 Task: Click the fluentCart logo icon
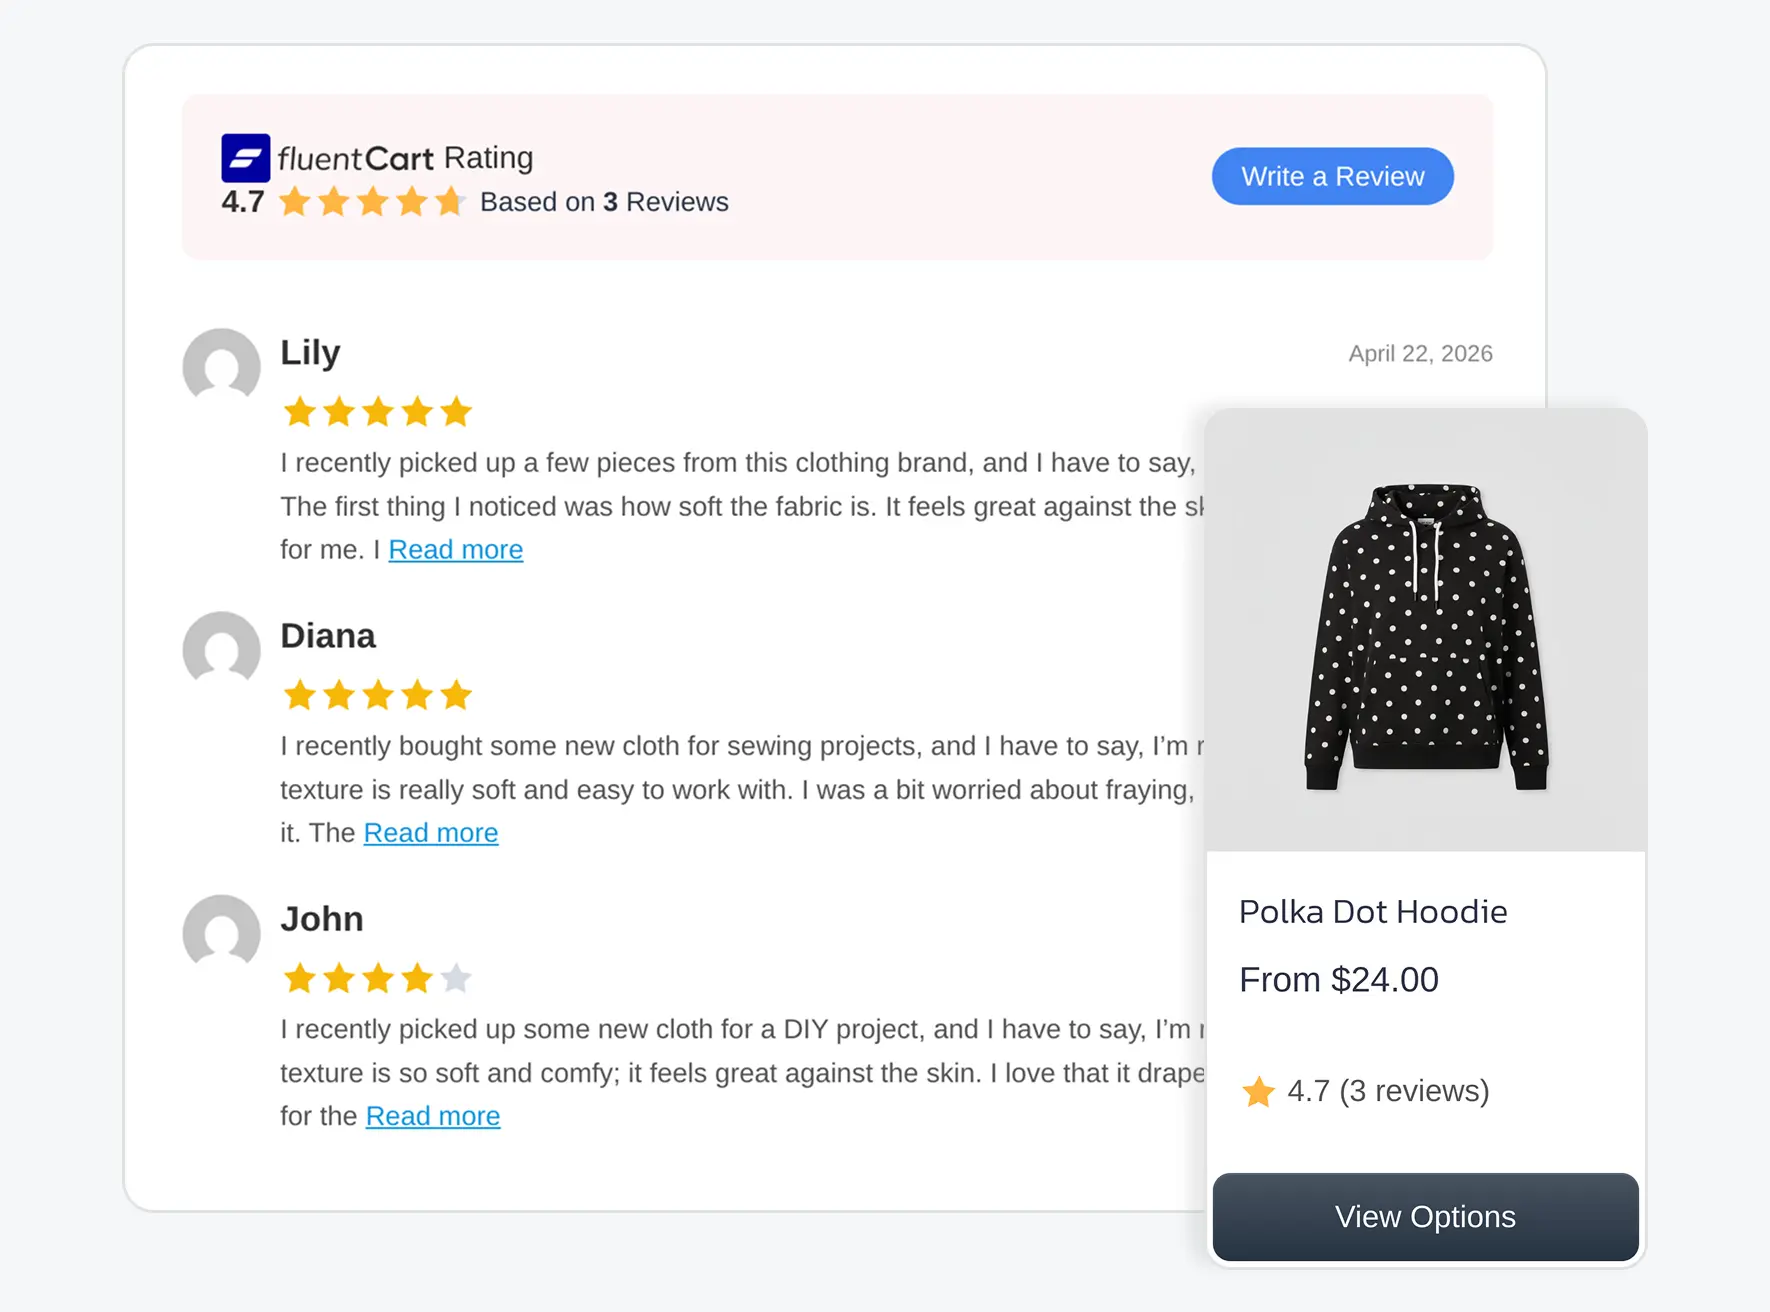[245, 157]
